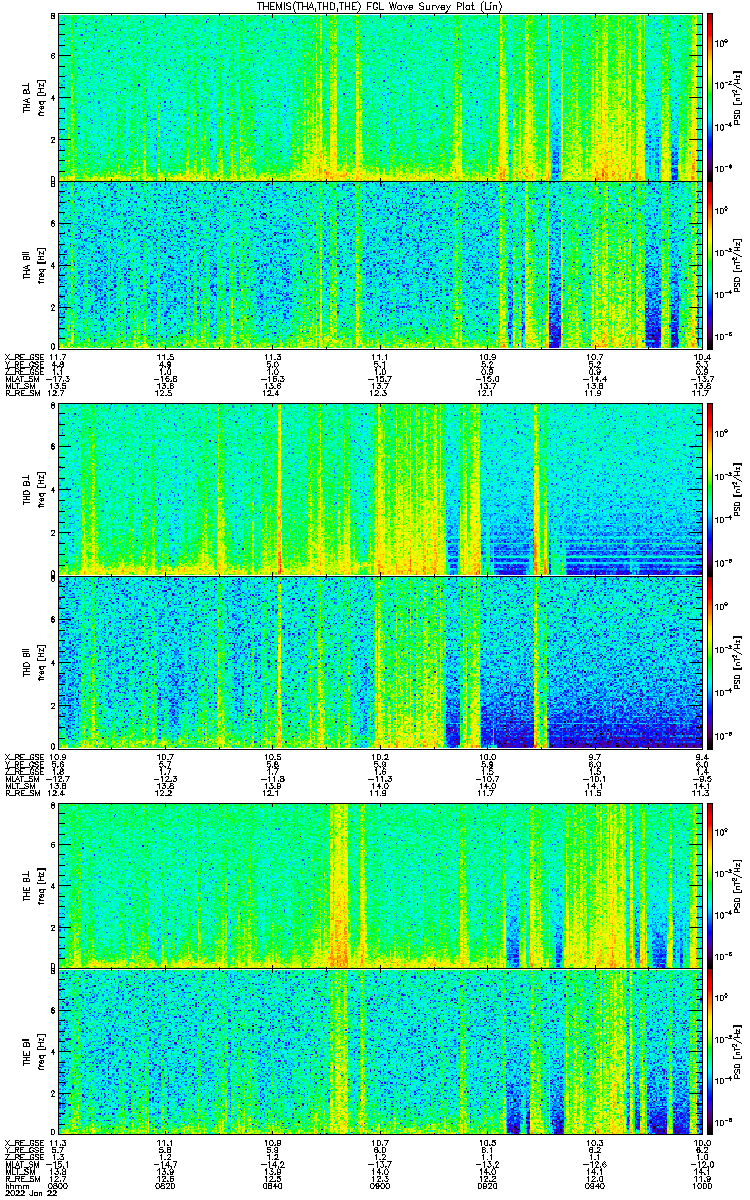Click the THE B-perpendicular spectrogram panel

tap(380, 885)
